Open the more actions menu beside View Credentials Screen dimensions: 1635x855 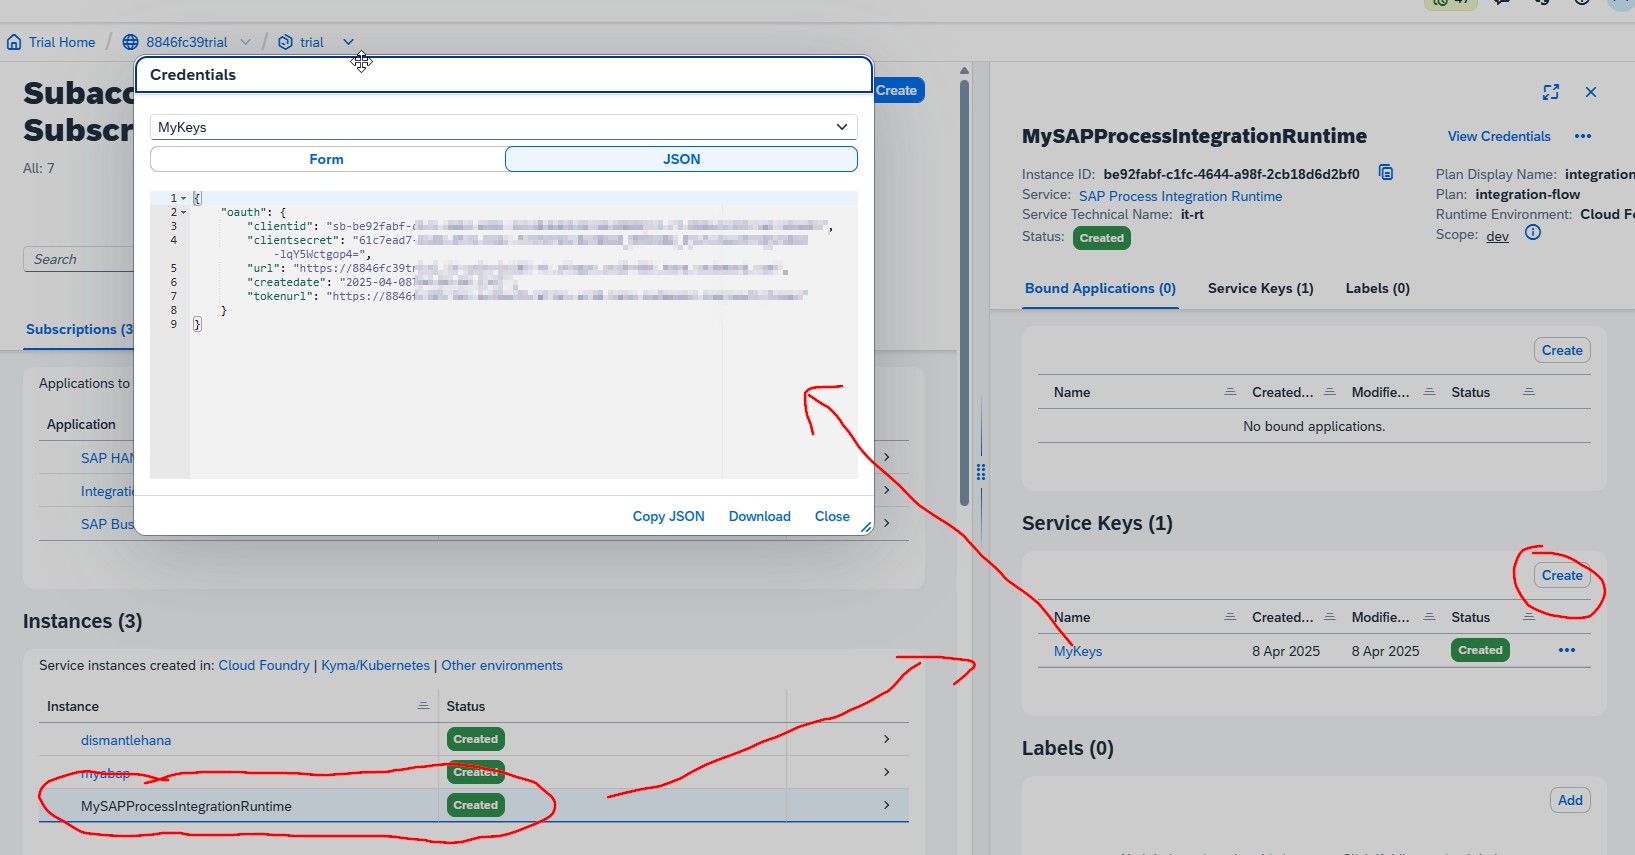pyautogui.click(x=1583, y=136)
